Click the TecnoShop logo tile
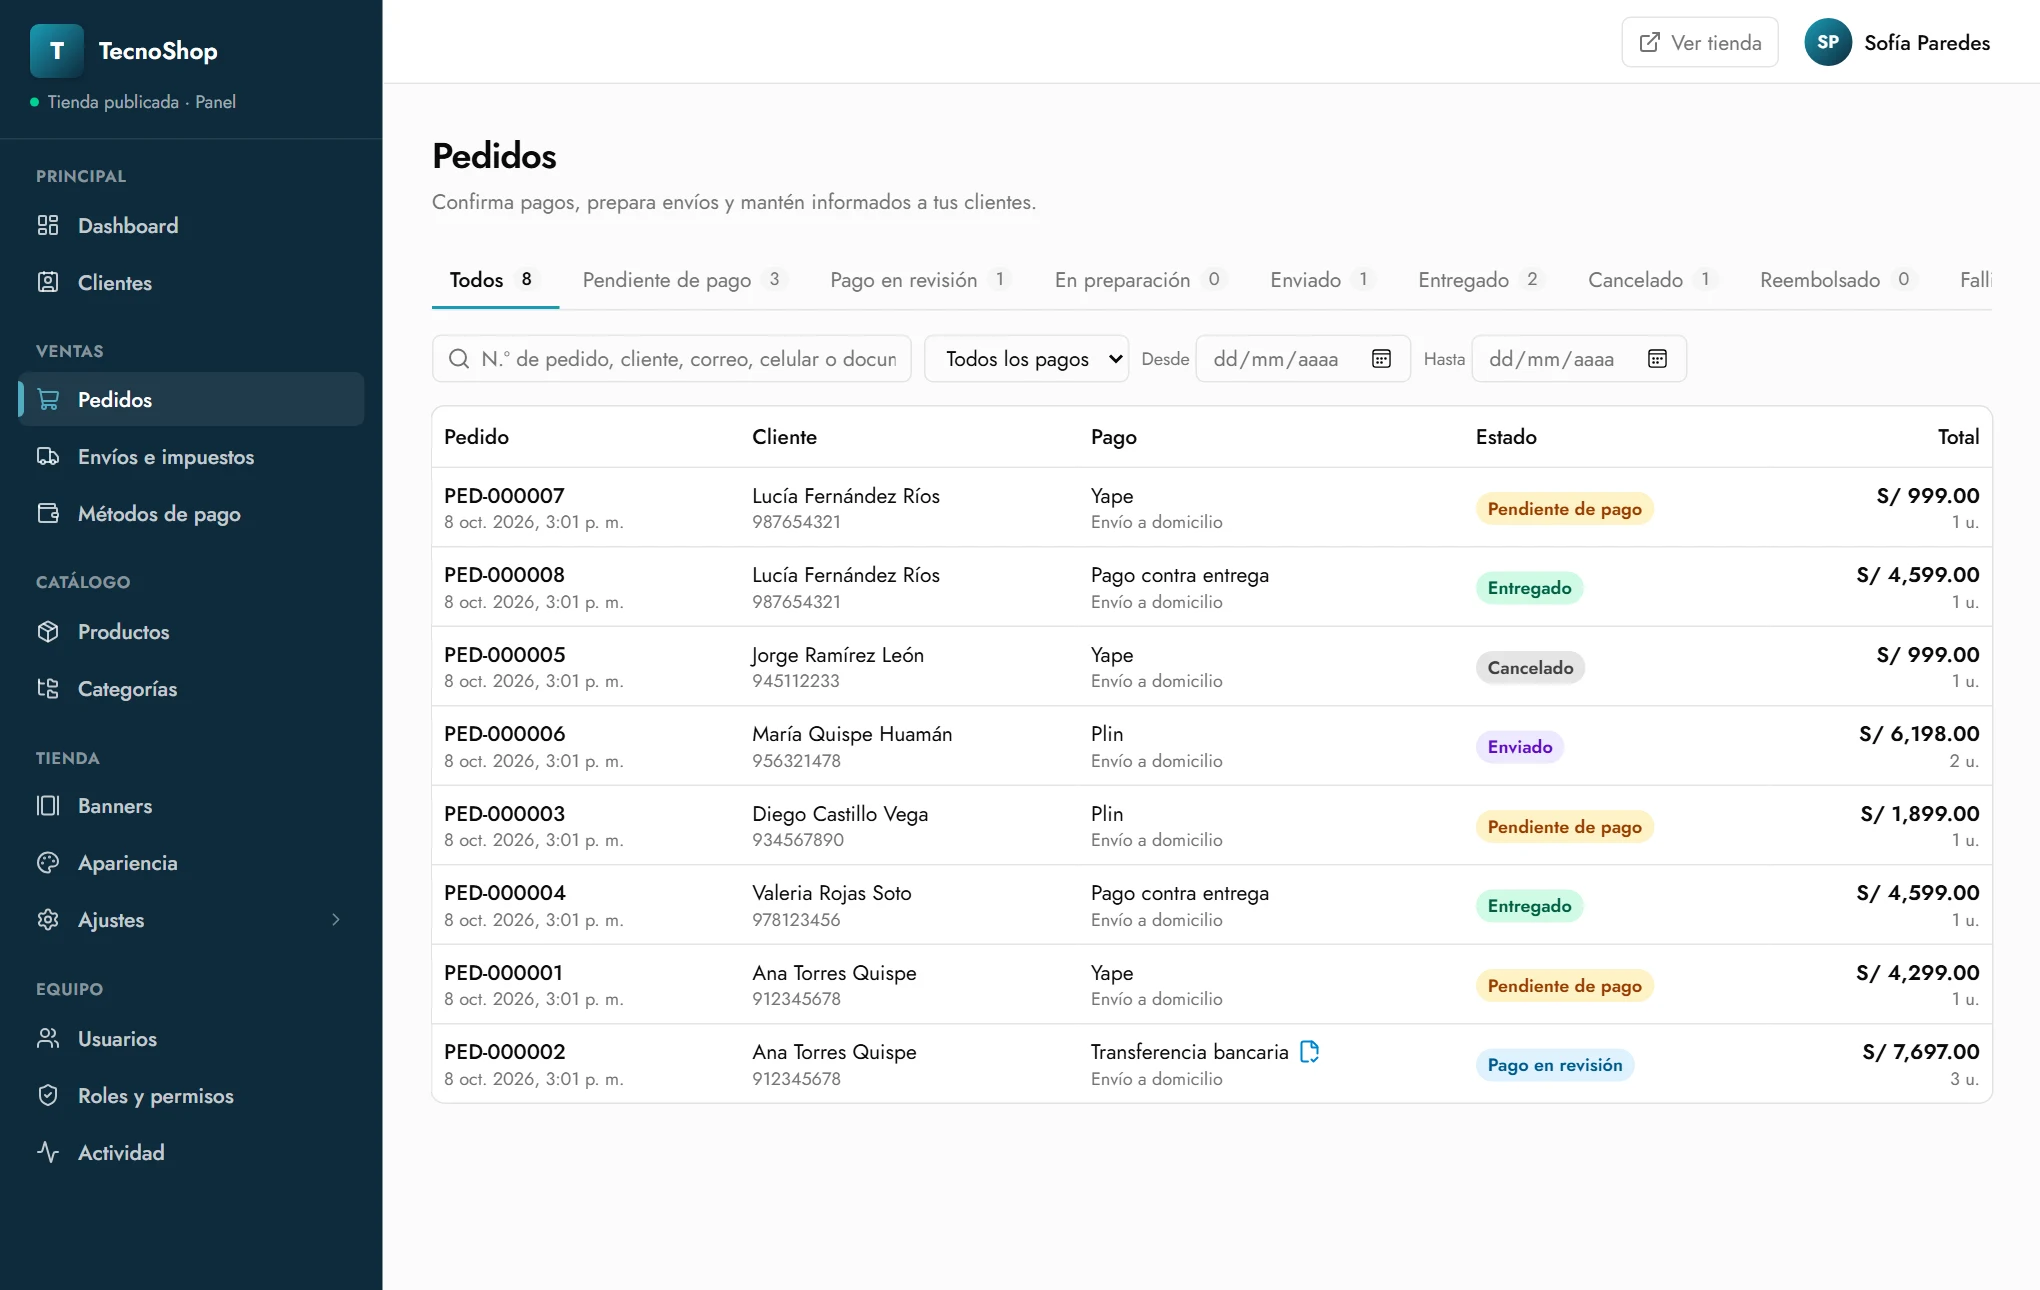This screenshot has height=1290, width=2040. coord(57,51)
